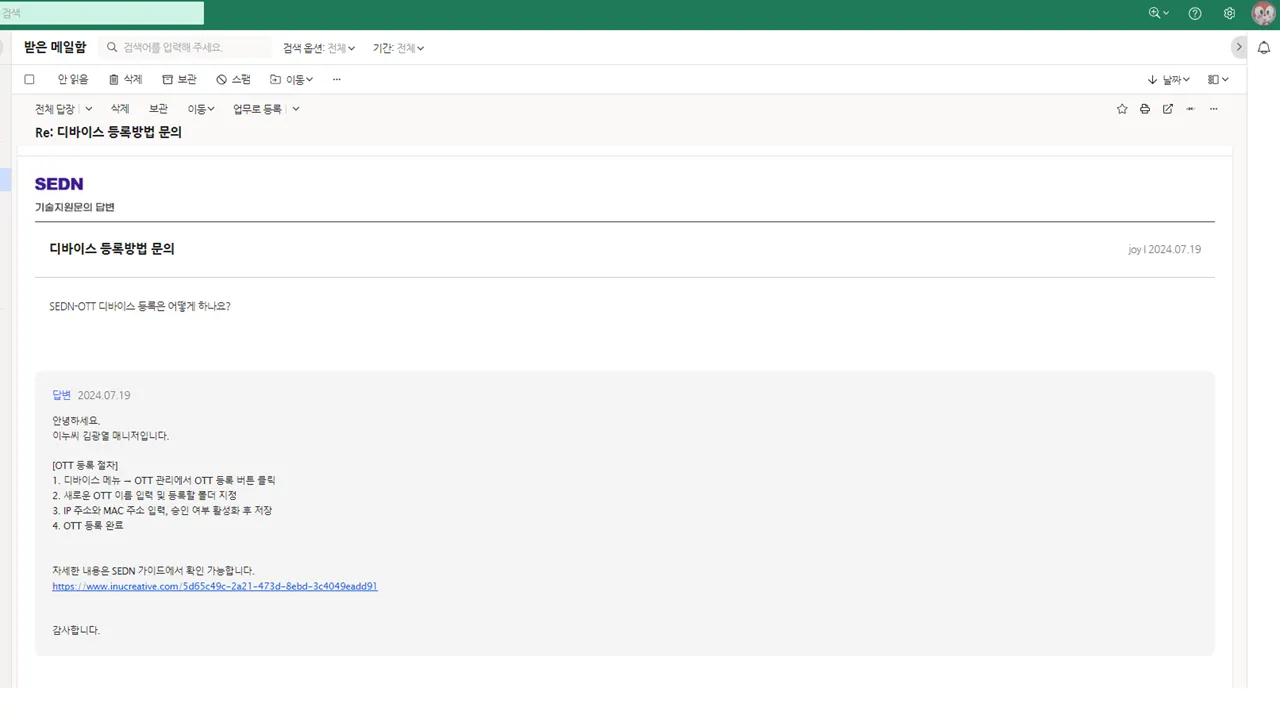Open the zoom magnifier control in header
The height and width of the screenshot is (720, 1280).
pos(1158,14)
